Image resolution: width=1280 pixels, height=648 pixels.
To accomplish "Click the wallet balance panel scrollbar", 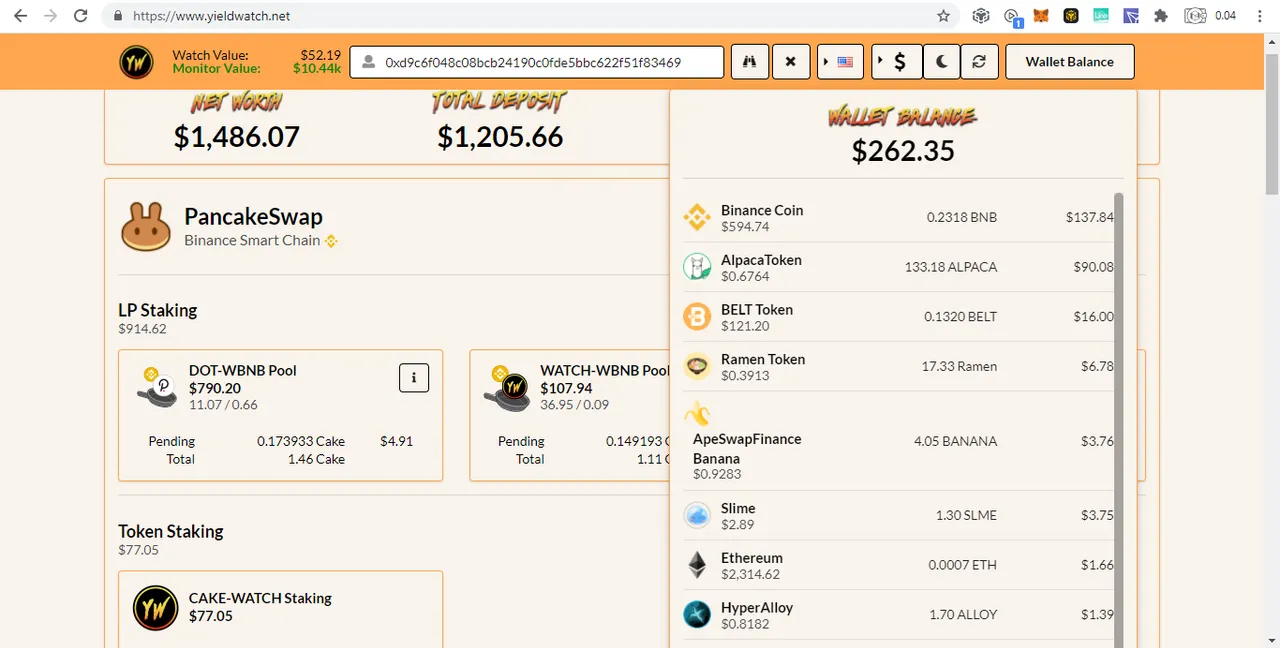I will 1119,420.
